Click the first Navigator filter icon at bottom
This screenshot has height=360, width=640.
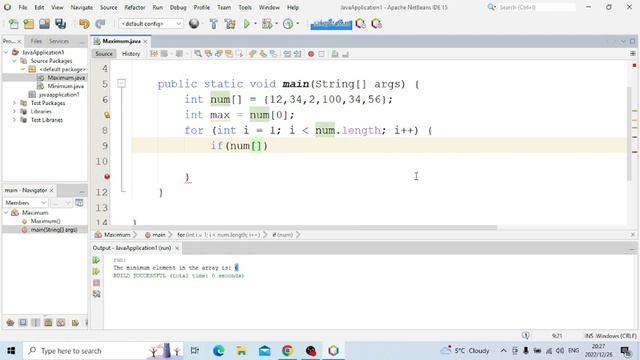pyautogui.click(x=10, y=323)
